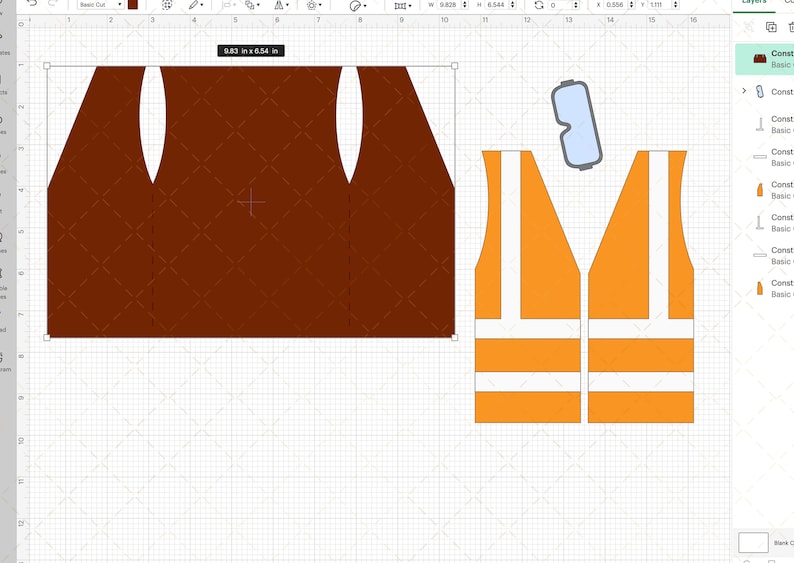Select the blue safety goggles on canvas
This screenshot has height=563, width=794.
[x=577, y=125]
